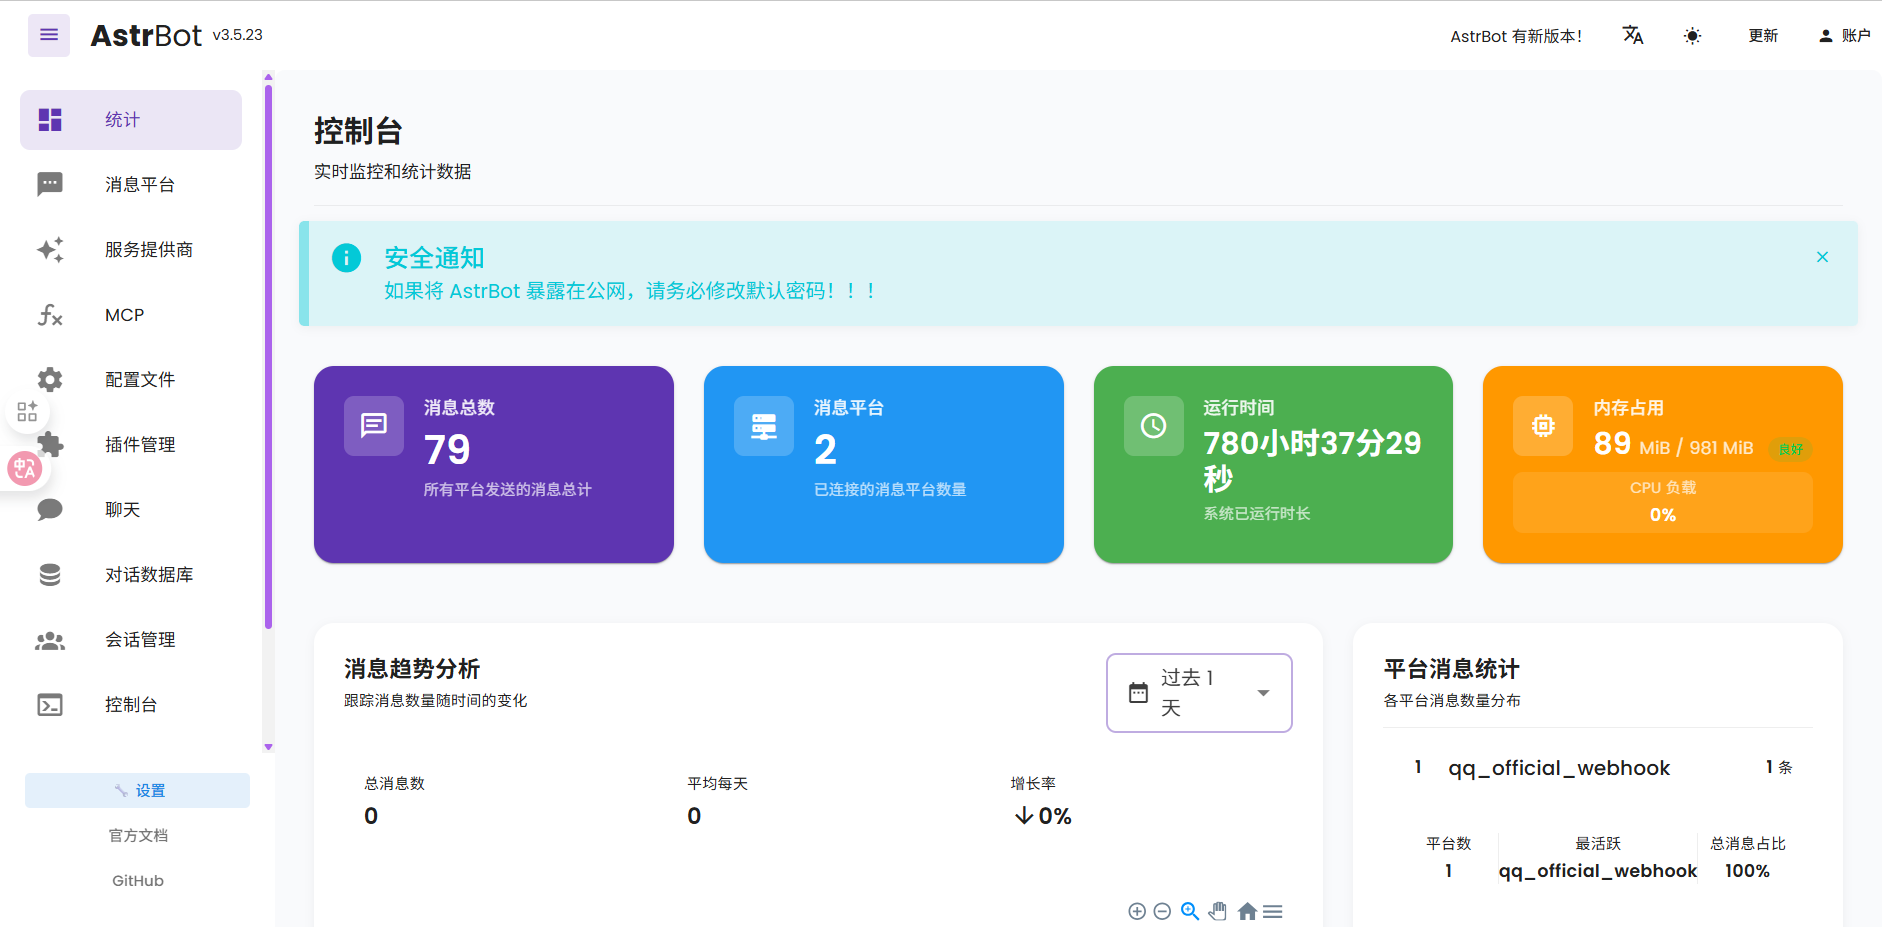1882x927 pixels.
Task: Dismiss the 安全通知 security notice
Action: point(1822,257)
